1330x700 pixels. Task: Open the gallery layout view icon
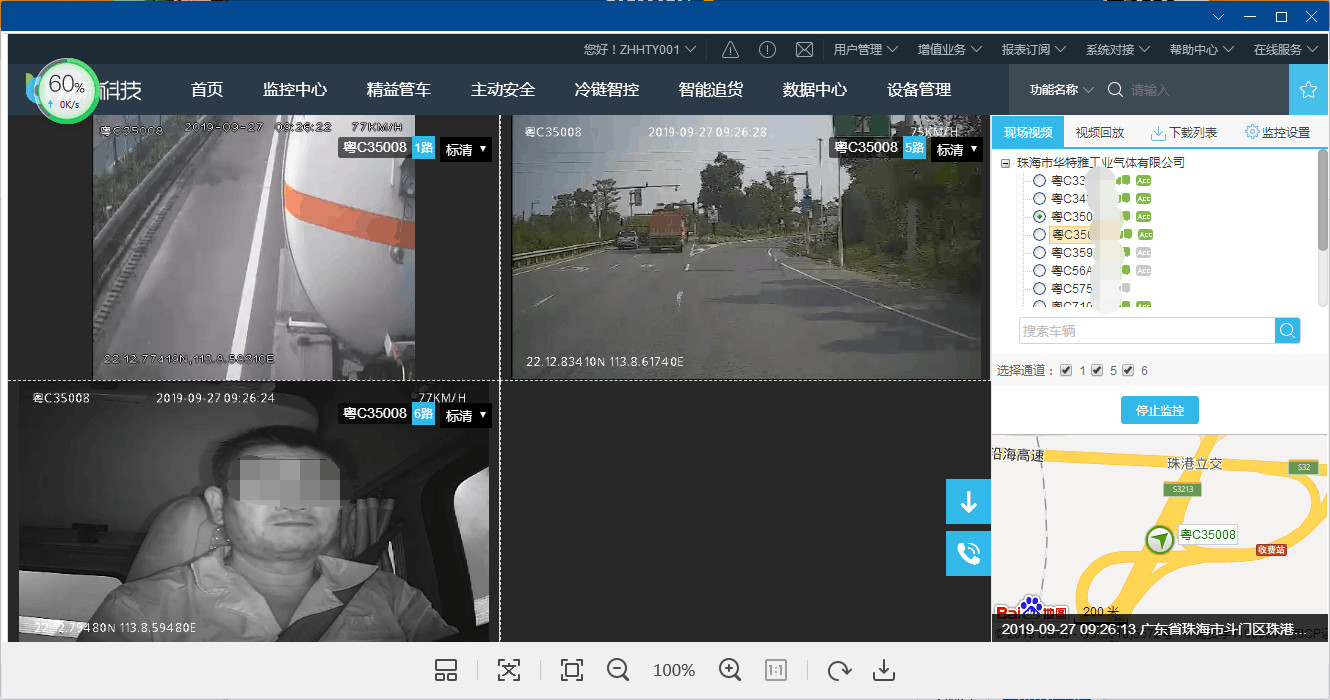pyautogui.click(x=446, y=670)
